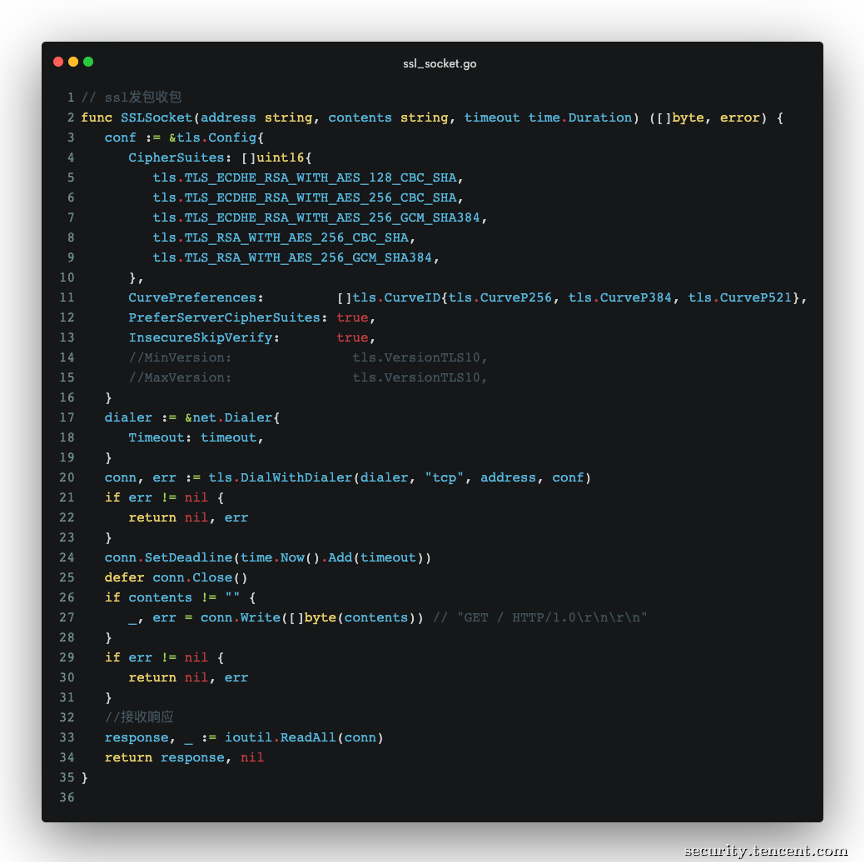Click 'ioutil.ReadAll(conn)' on line 33
The image size is (864, 862).
point(304,737)
